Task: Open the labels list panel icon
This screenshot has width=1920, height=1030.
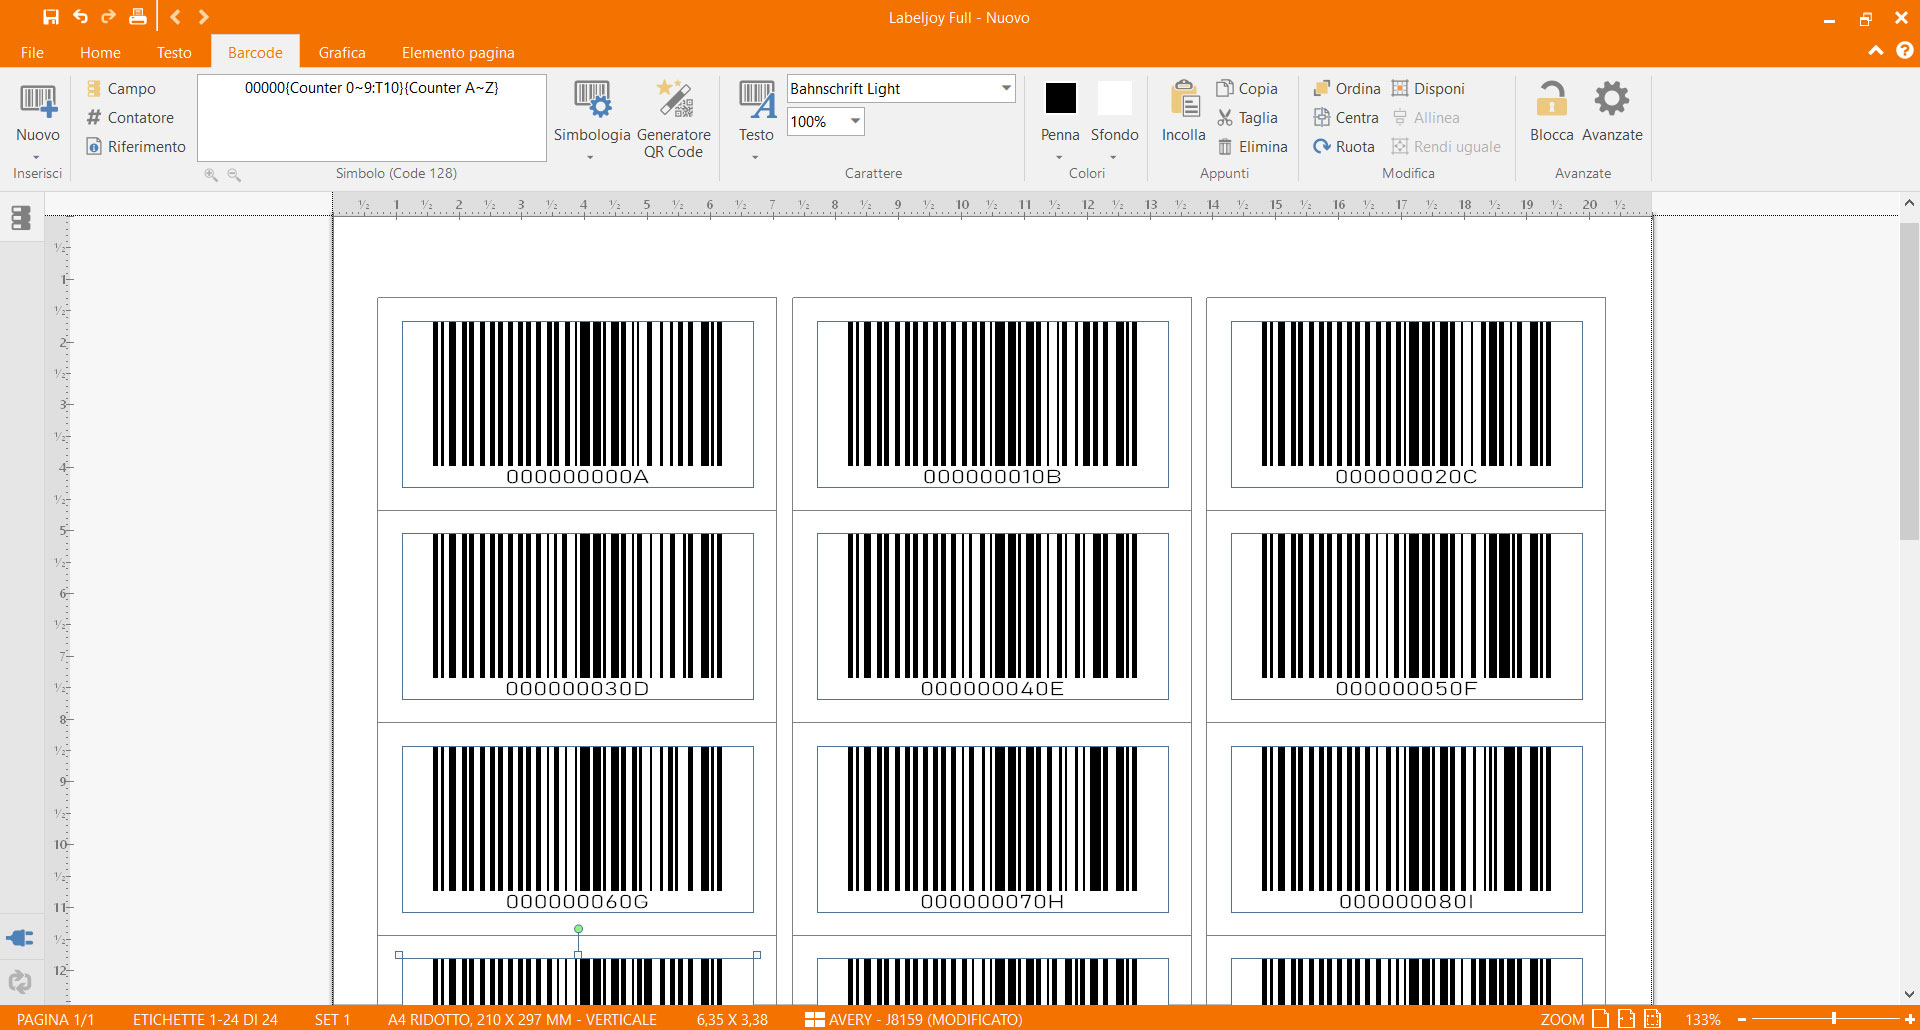Action: 21,218
